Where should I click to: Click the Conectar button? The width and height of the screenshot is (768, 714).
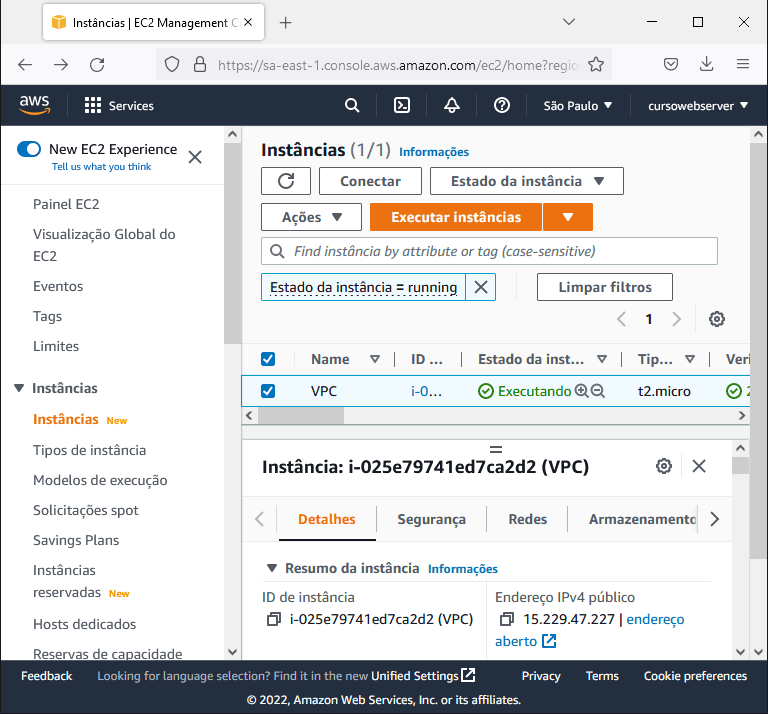tap(370, 181)
